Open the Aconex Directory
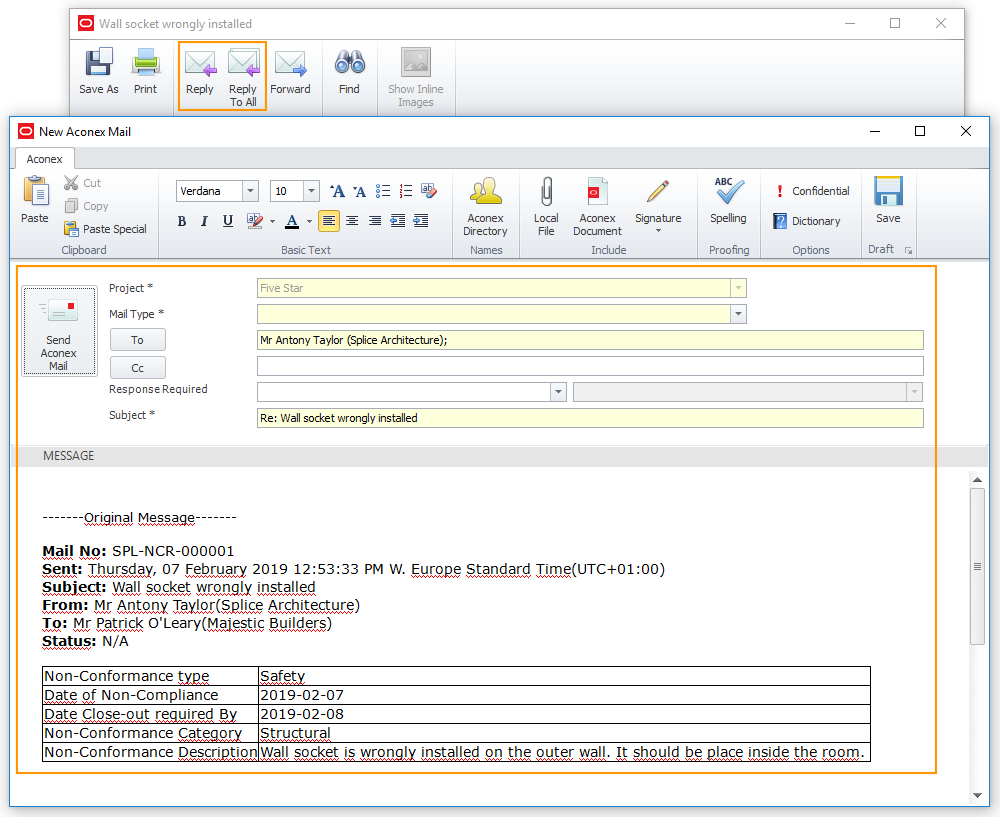This screenshot has width=1000, height=817. click(x=485, y=207)
